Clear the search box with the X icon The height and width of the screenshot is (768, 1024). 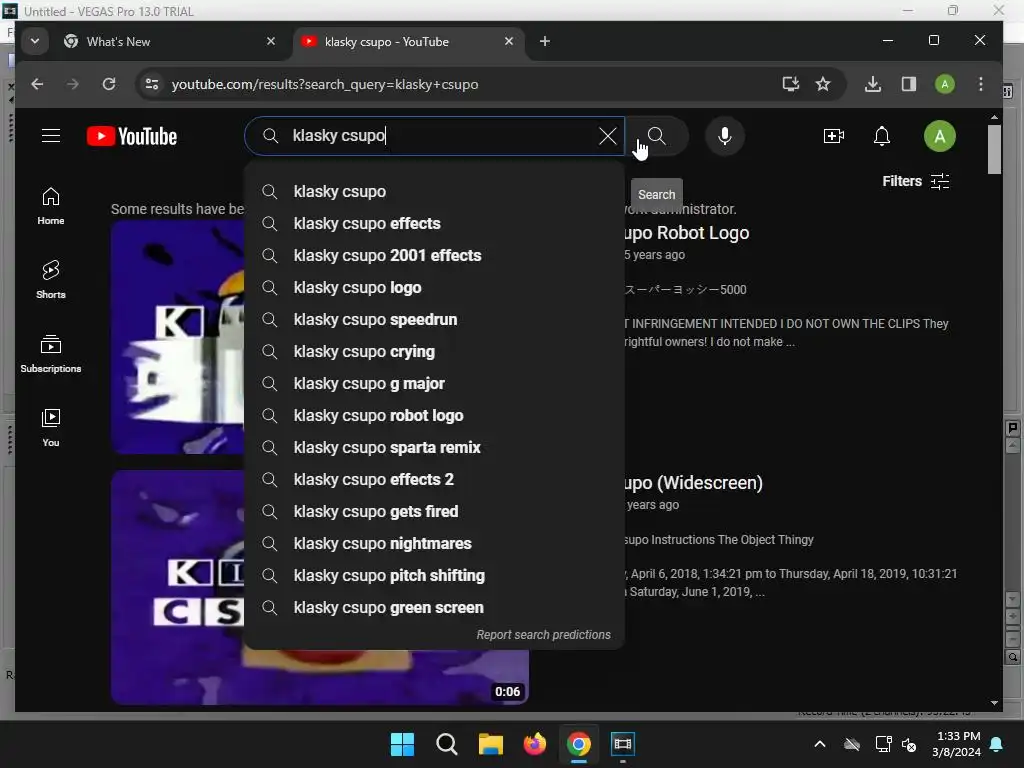(607, 136)
